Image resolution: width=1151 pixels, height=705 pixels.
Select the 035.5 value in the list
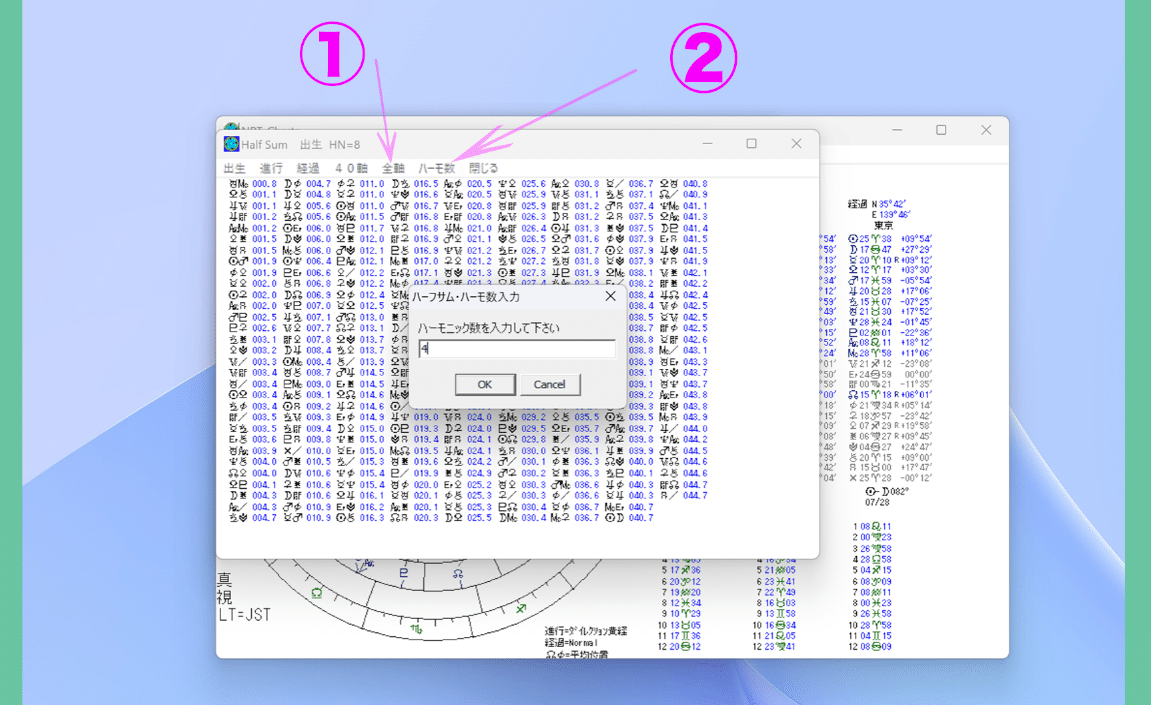click(587, 417)
